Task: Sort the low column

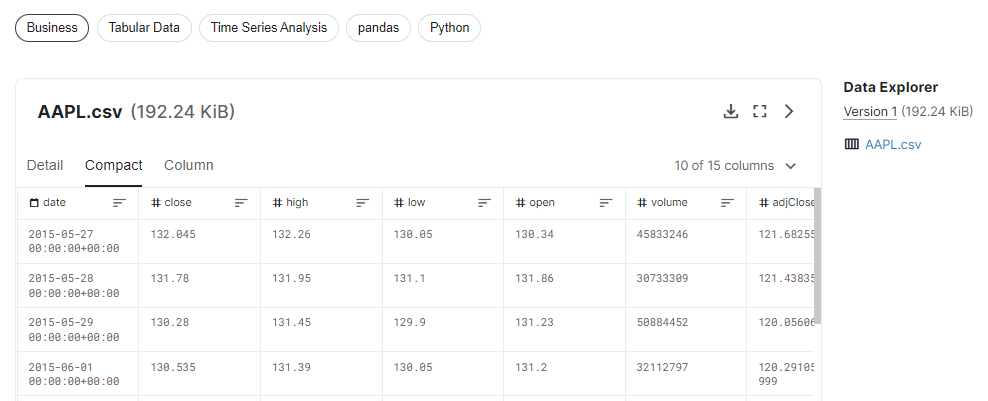Action: [484, 202]
